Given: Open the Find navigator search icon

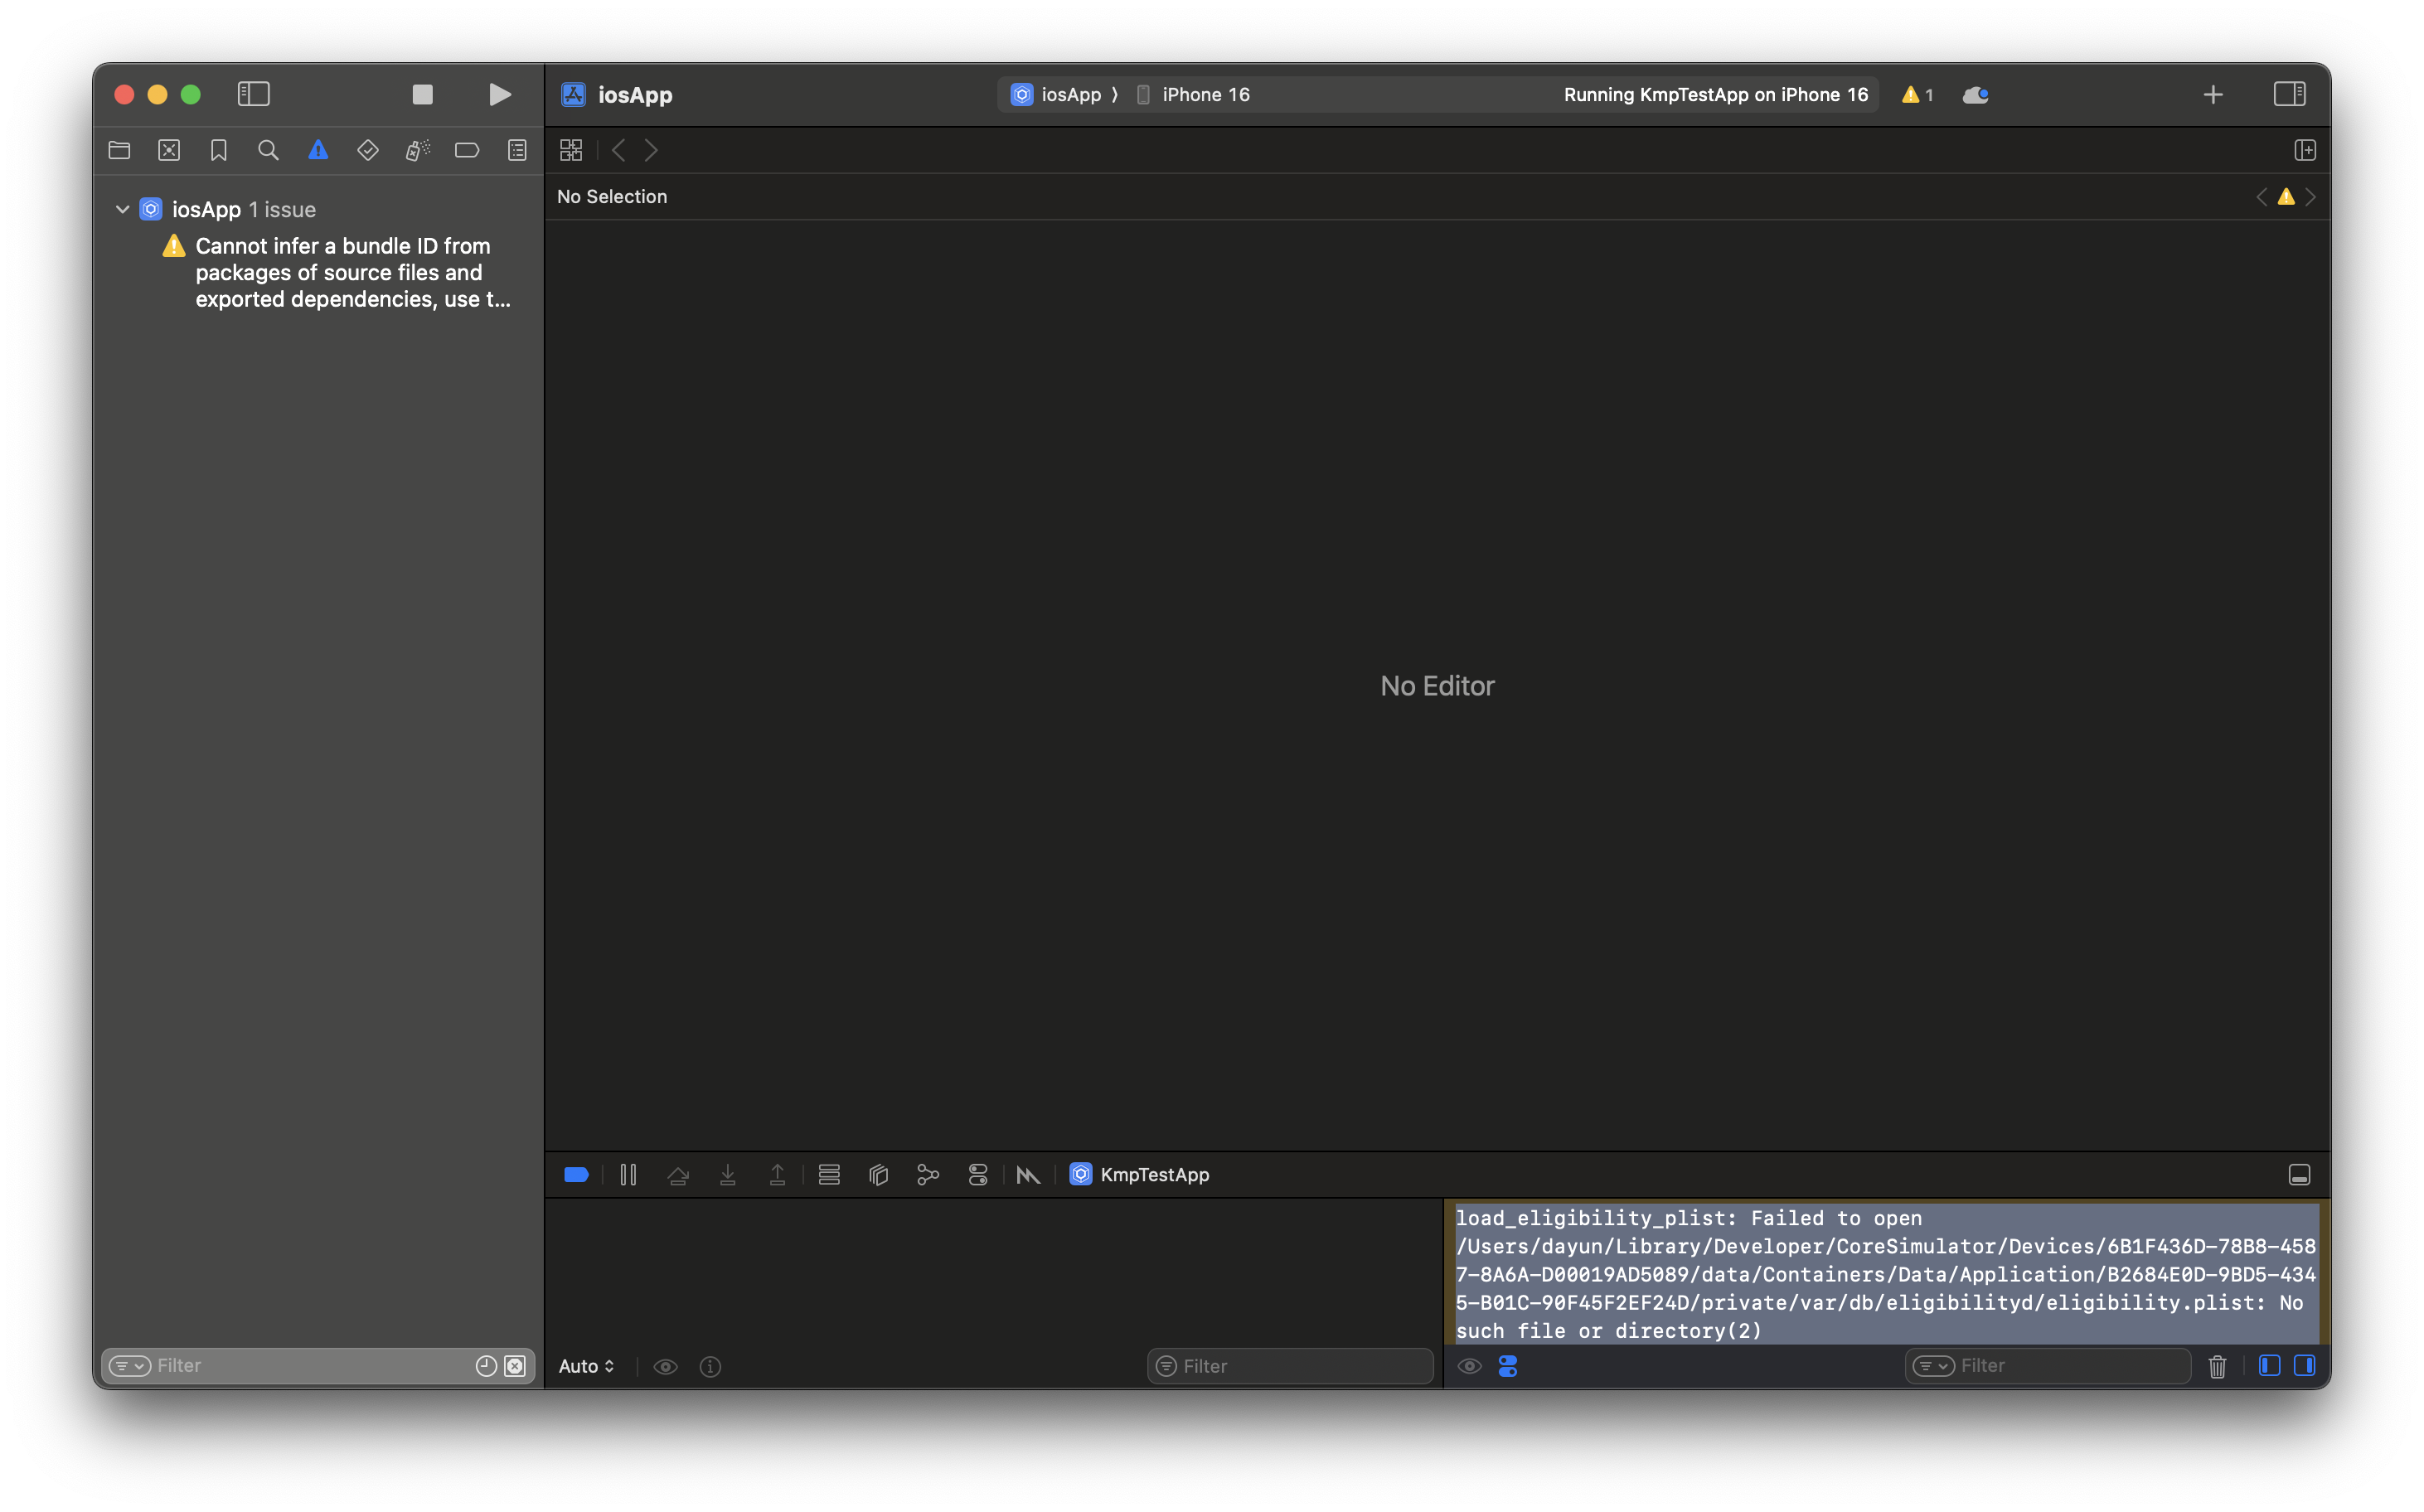Looking at the screenshot, I should tap(268, 150).
